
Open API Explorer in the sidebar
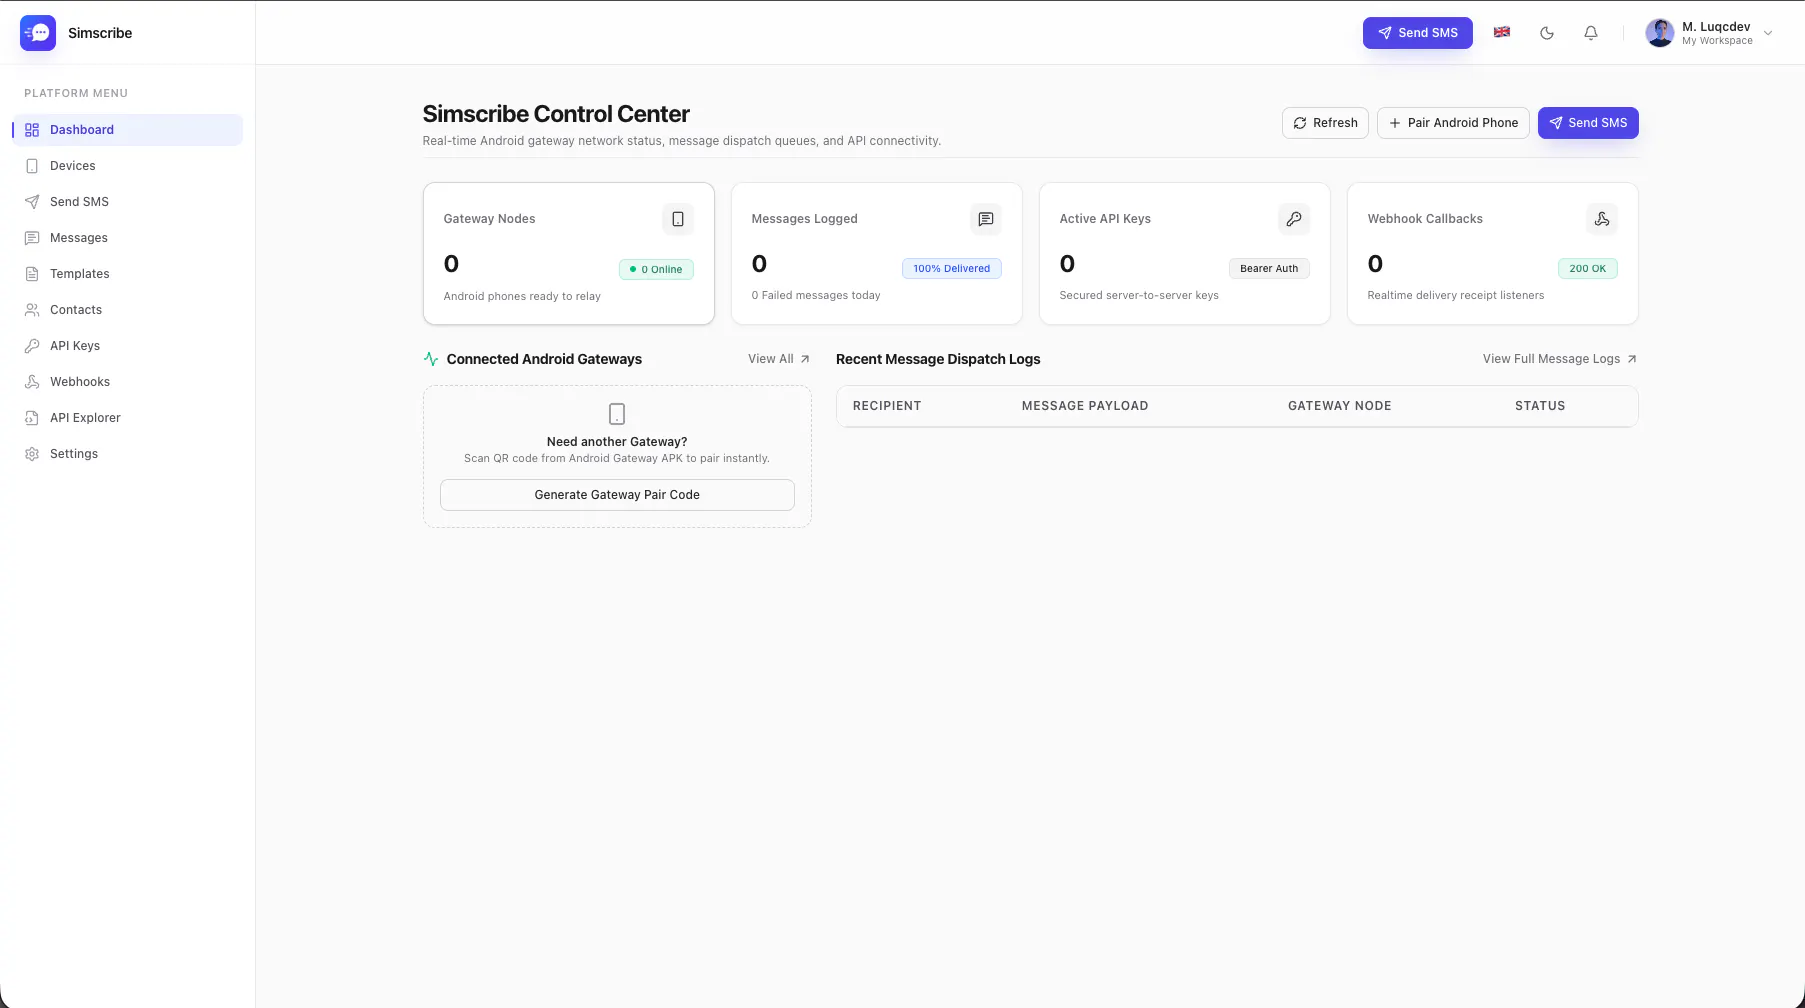[127, 418]
